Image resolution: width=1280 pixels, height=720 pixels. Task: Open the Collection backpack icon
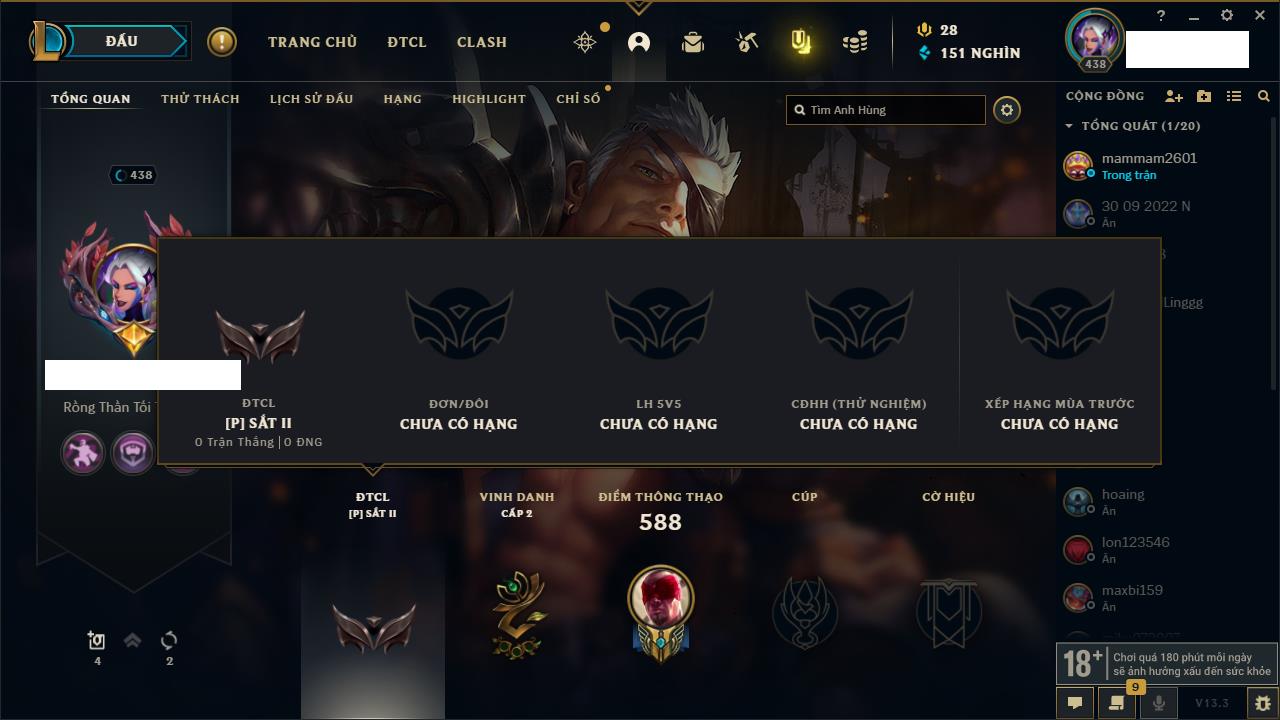(x=693, y=42)
